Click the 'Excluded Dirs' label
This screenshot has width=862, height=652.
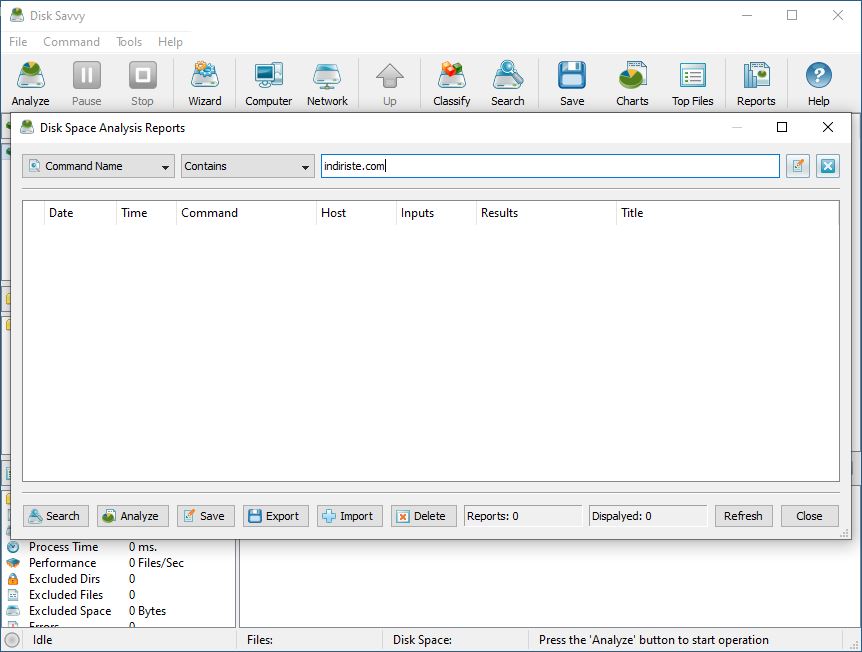[x=64, y=579]
